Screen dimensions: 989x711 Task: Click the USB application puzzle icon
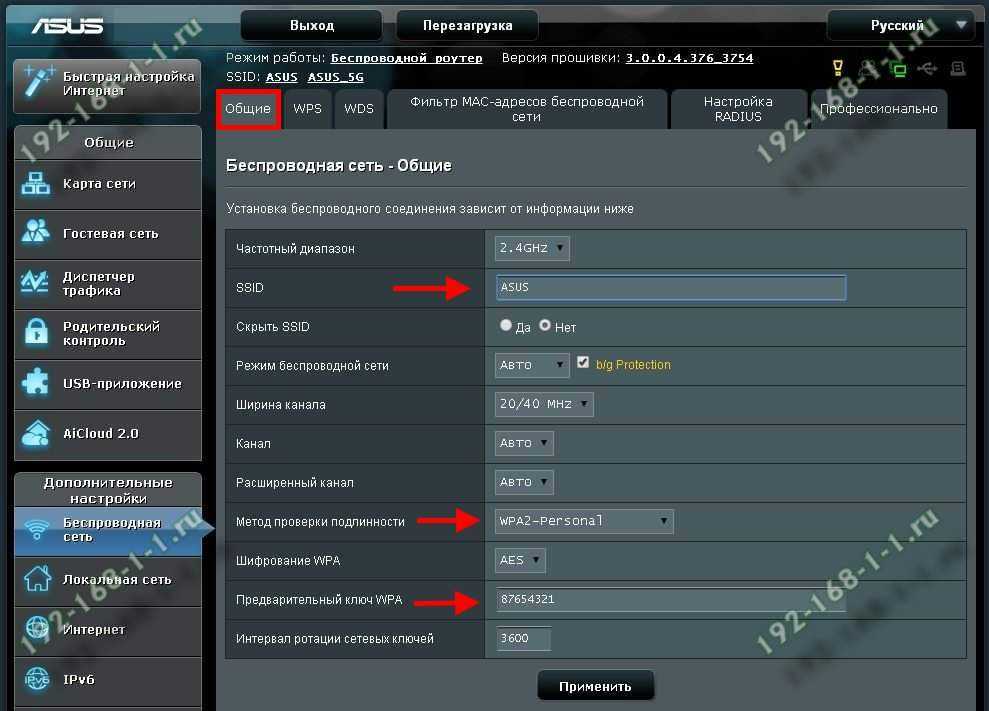35,382
